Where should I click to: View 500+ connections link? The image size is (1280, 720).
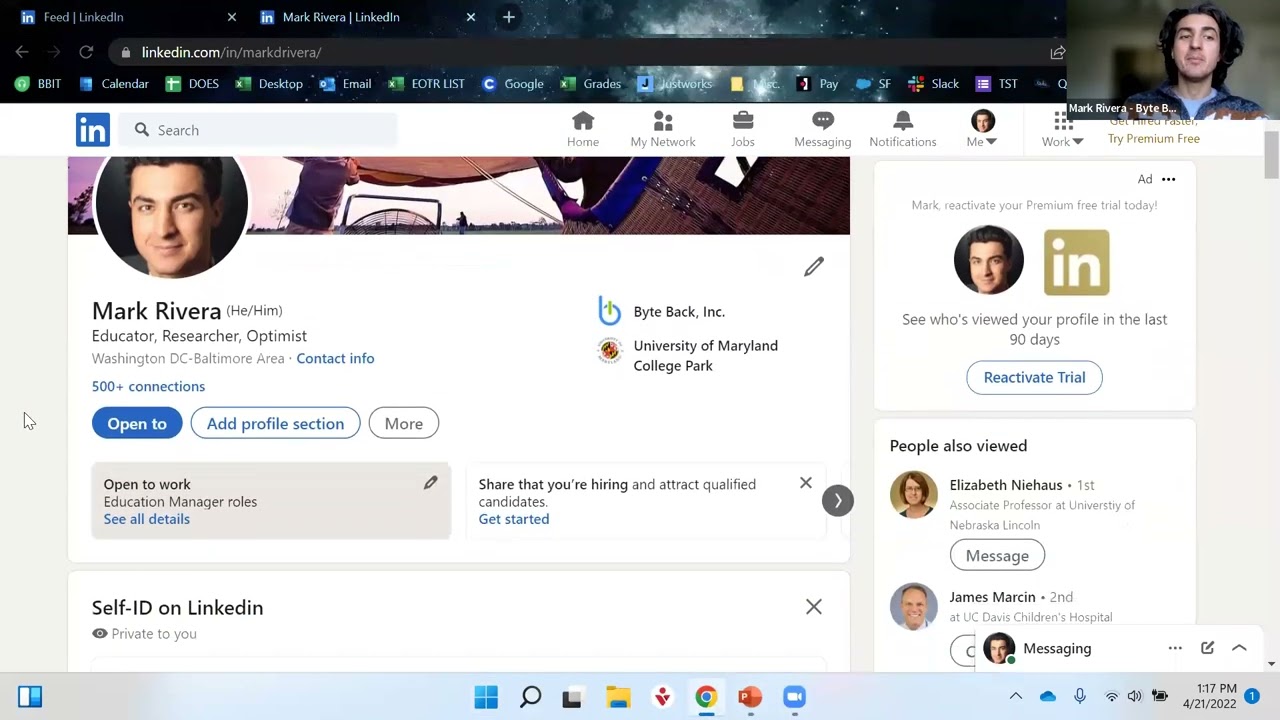tap(148, 386)
